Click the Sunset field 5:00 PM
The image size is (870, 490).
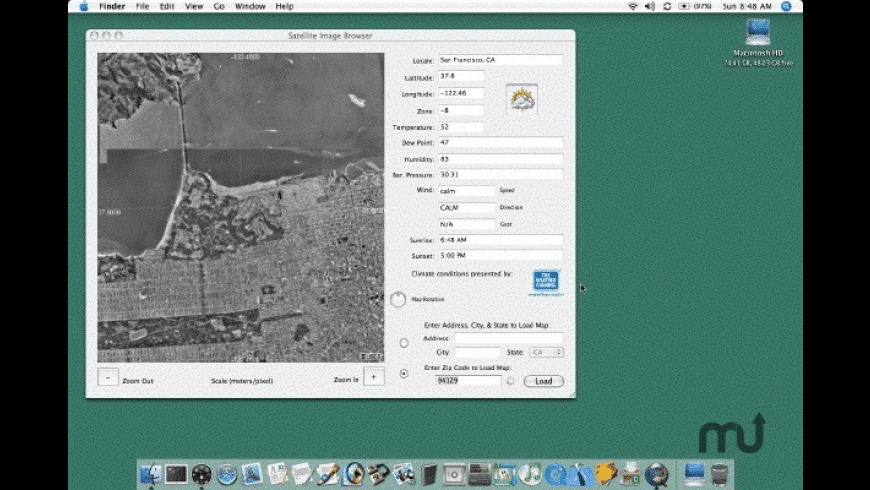tap(500, 256)
